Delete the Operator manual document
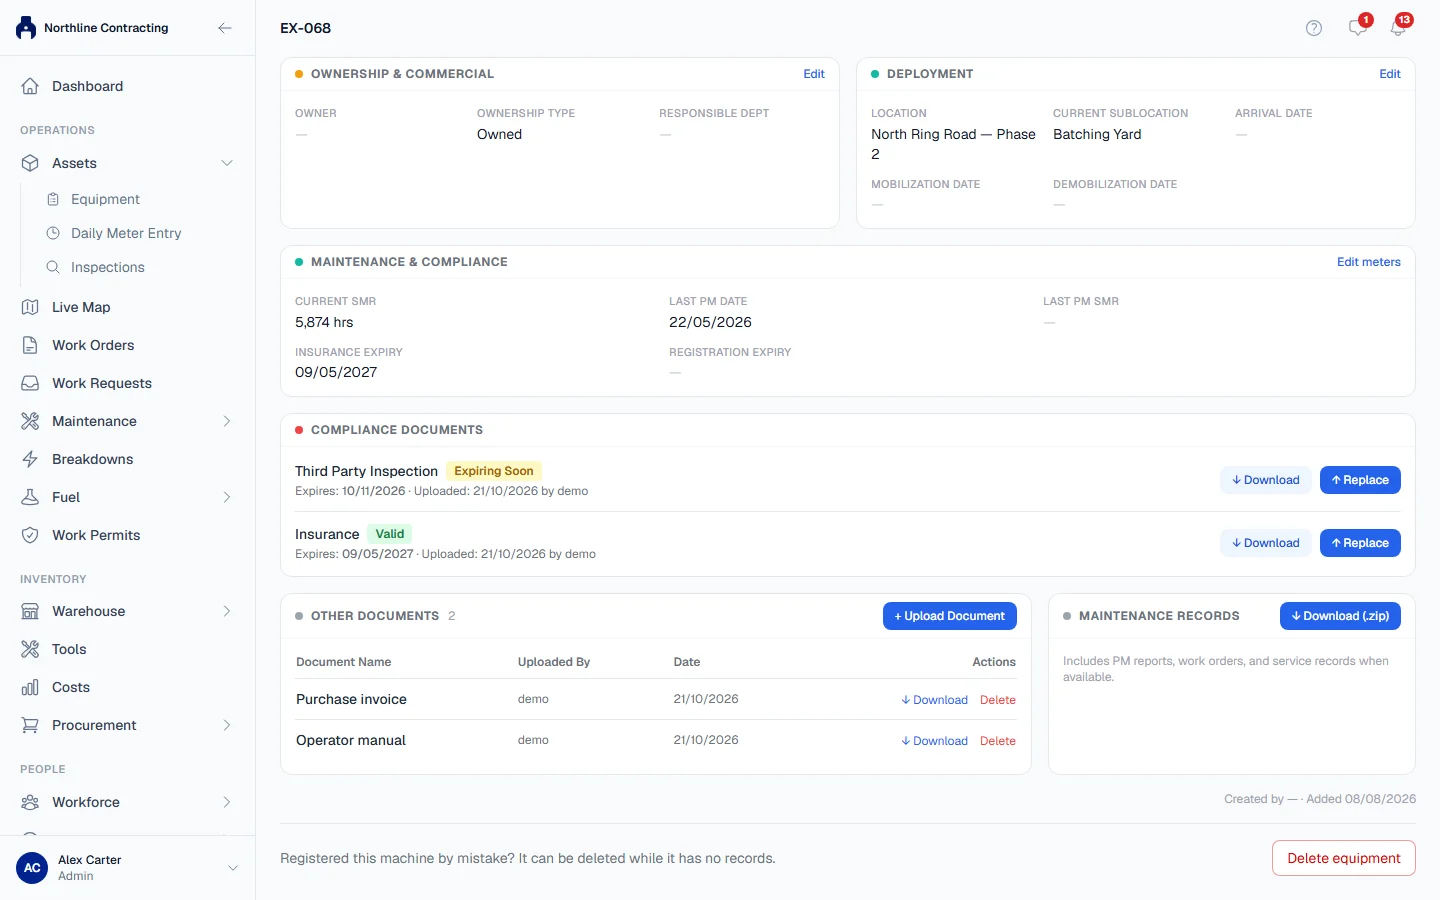The height and width of the screenshot is (900, 1440). tap(998, 741)
